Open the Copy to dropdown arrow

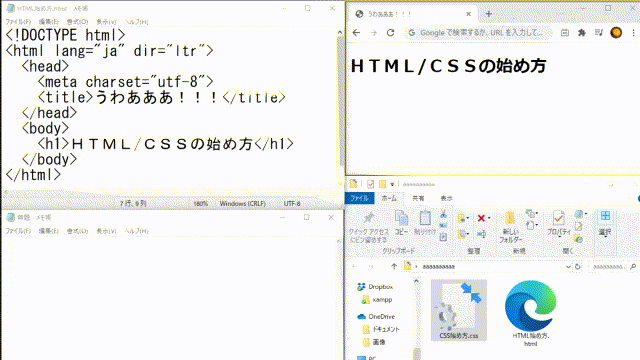click(x=468, y=234)
